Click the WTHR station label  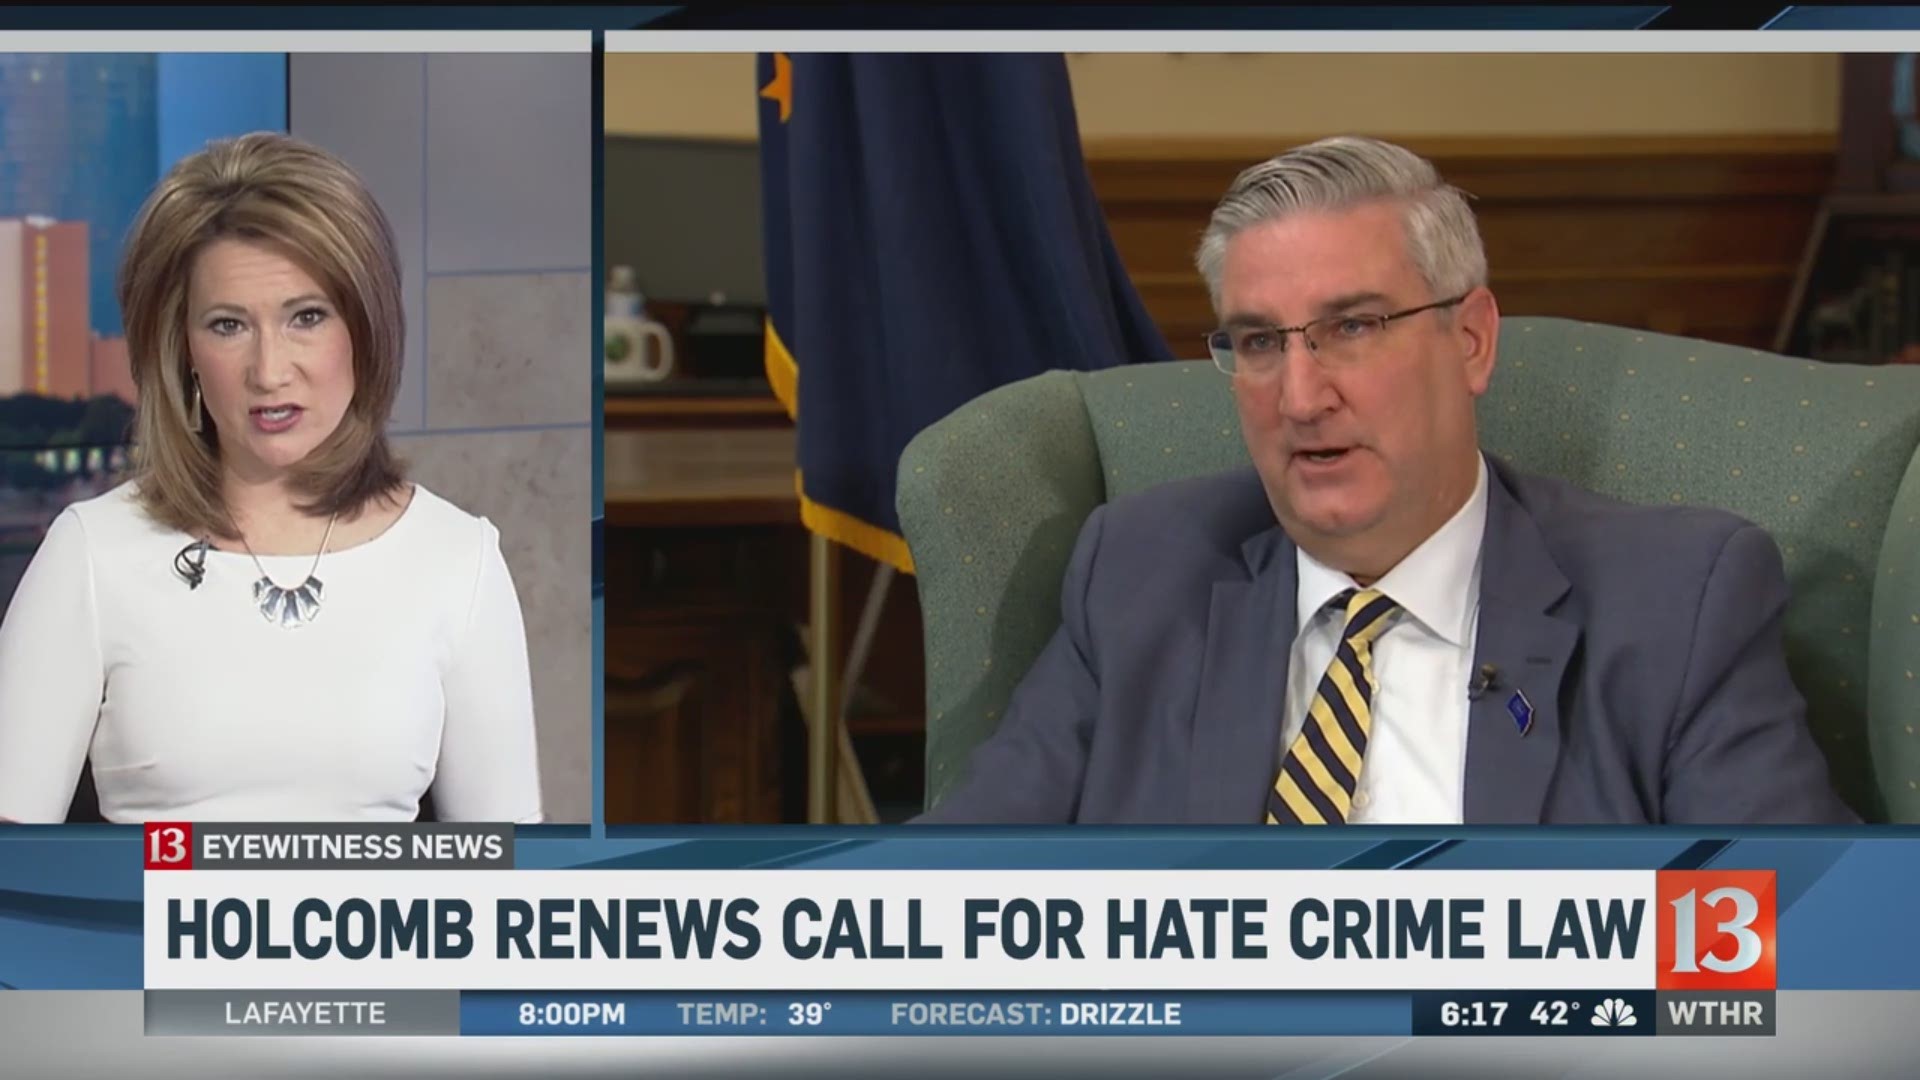pyautogui.click(x=1715, y=1013)
